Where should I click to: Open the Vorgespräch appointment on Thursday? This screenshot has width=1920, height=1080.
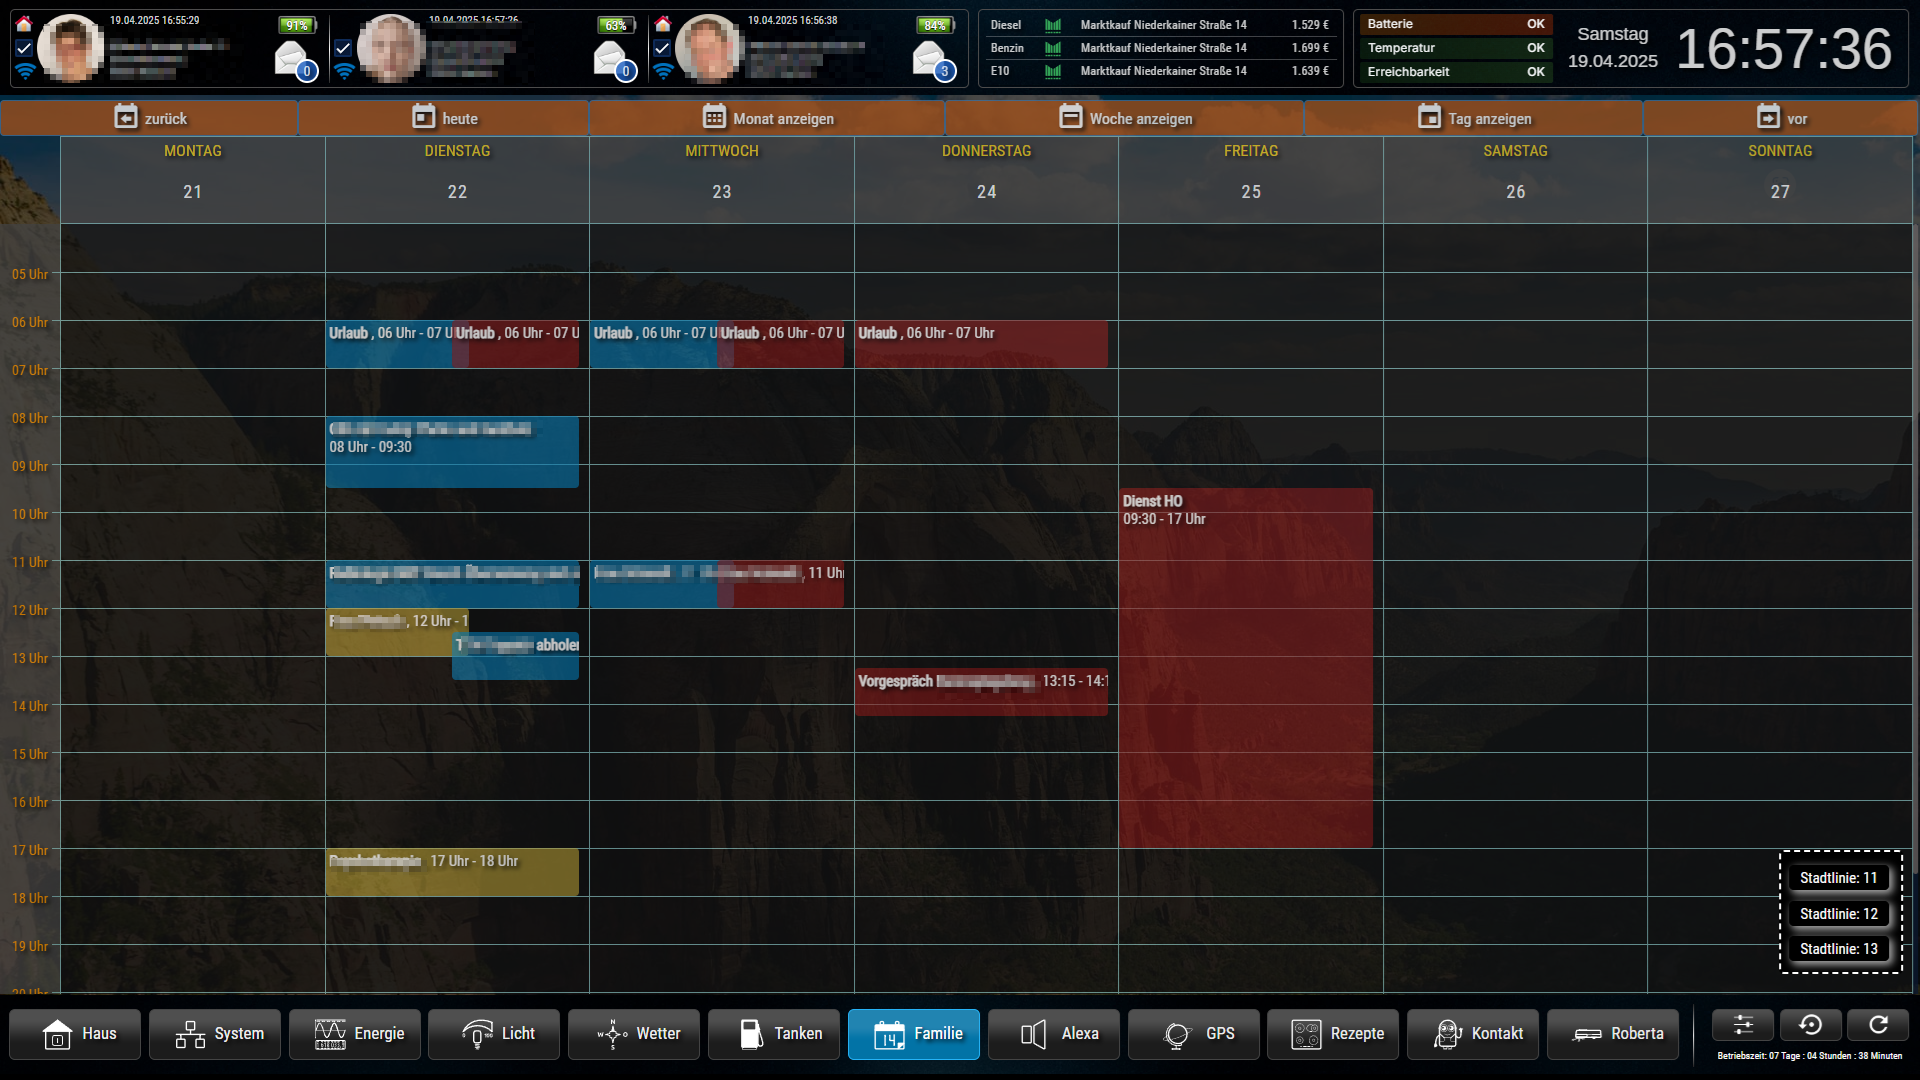pos(980,691)
